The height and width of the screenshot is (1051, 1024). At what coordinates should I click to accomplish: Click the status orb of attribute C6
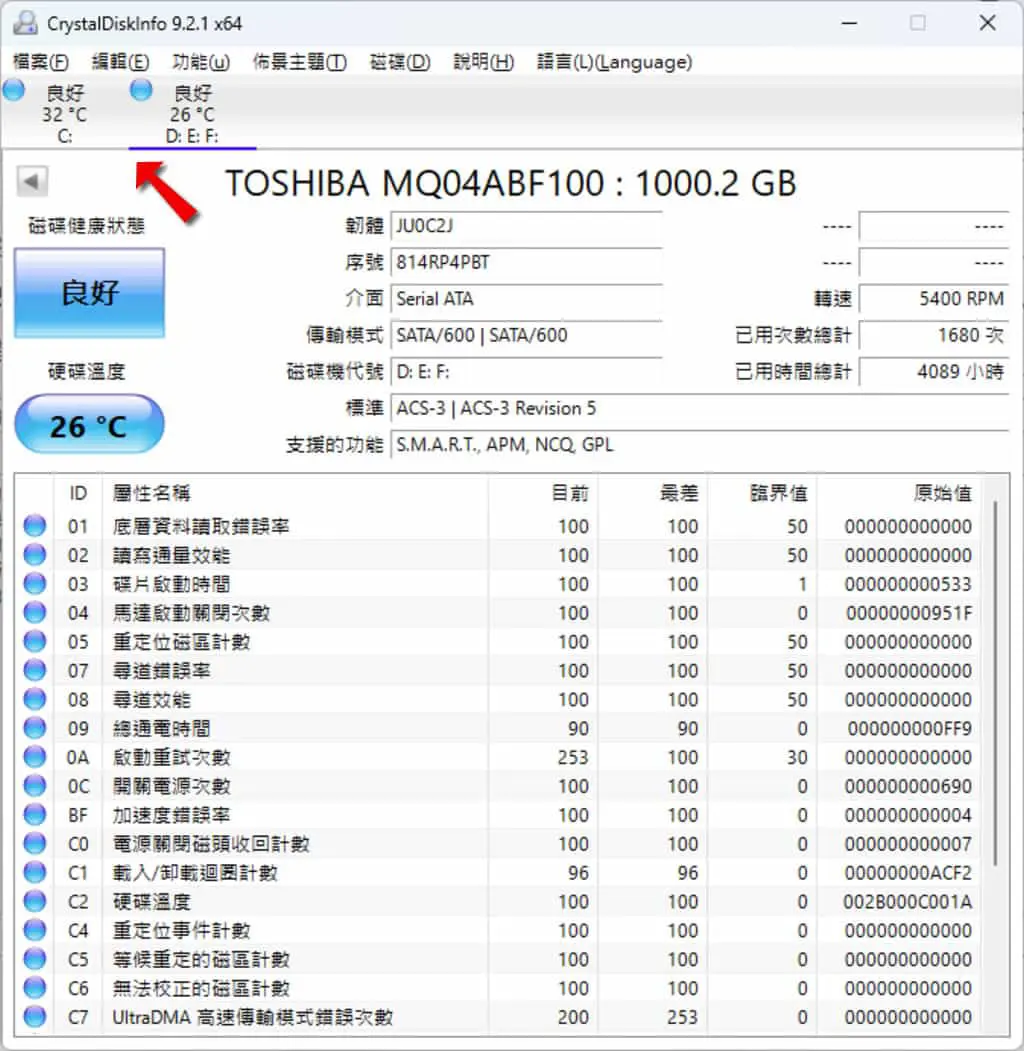pos(35,987)
